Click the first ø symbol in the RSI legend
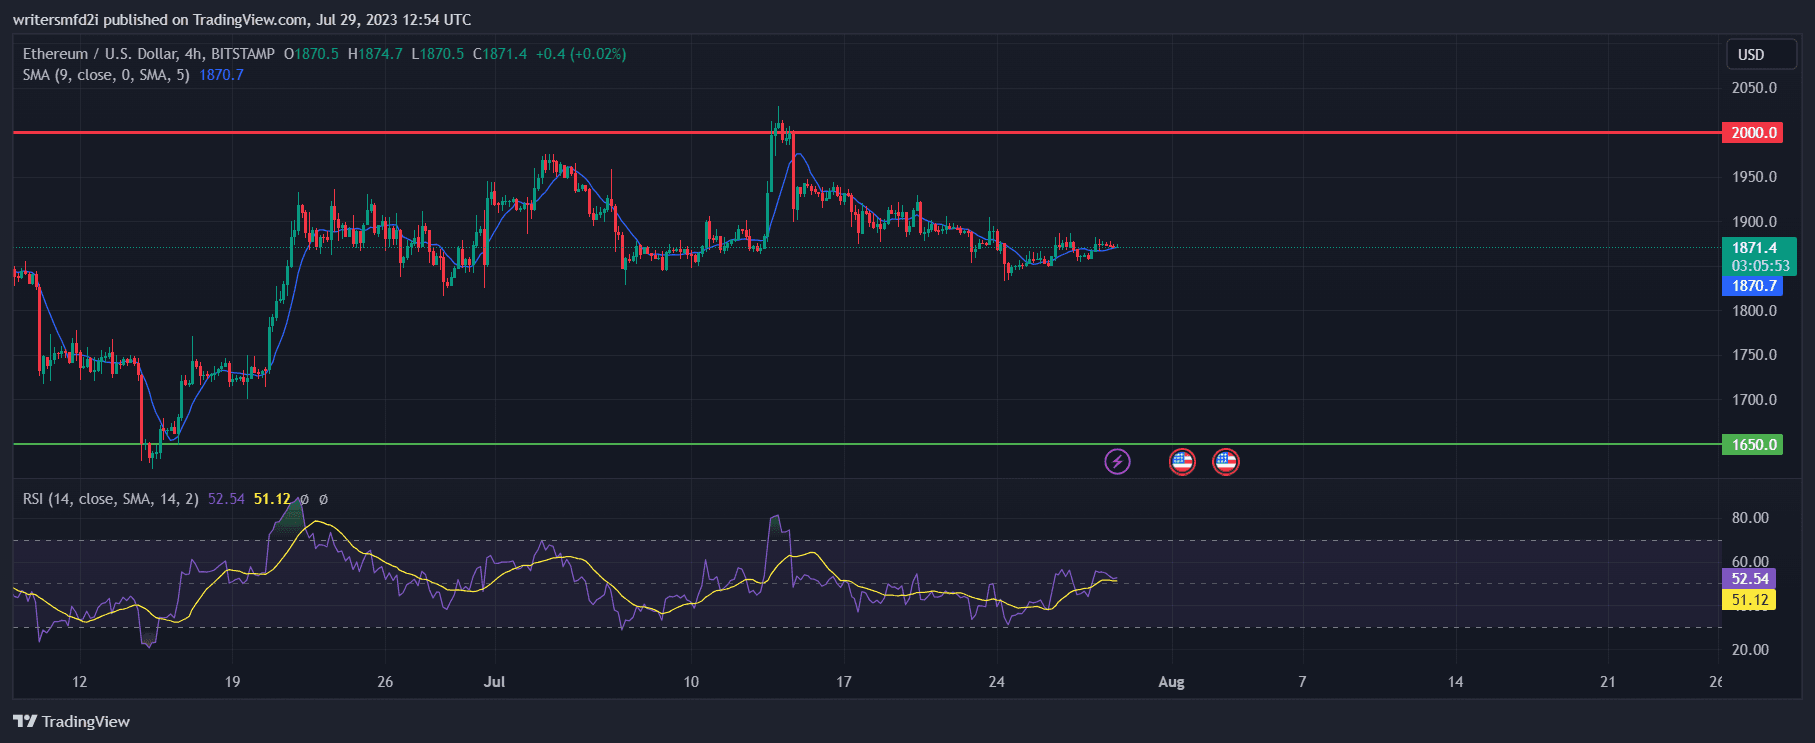 (305, 499)
